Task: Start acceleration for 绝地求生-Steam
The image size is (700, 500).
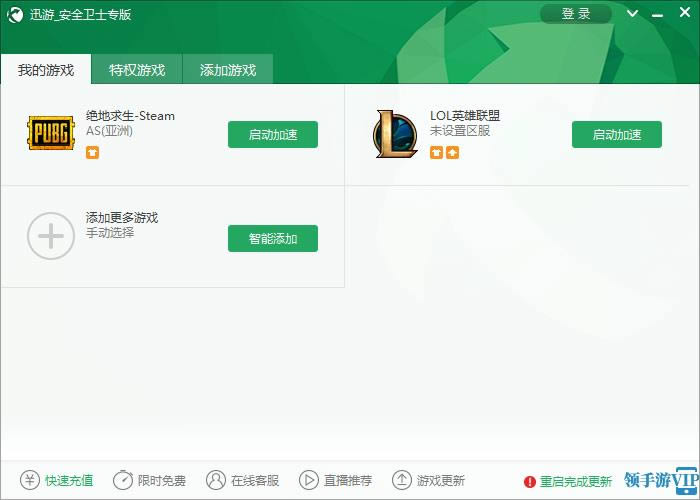Action: tap(273, 134)
